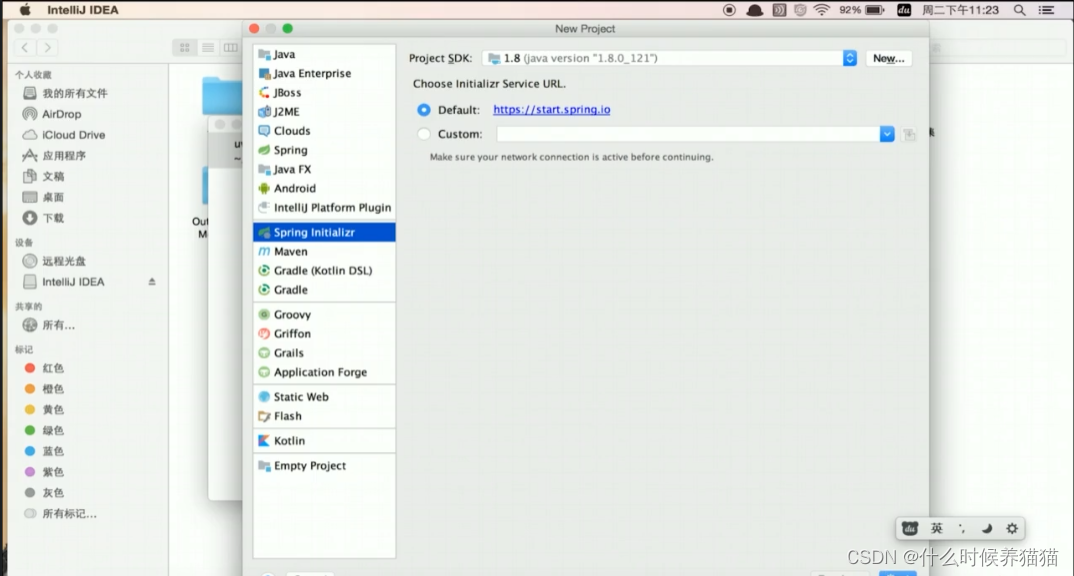The image size is (1074, 576).
Task: Open the start.spring.io link
Action: [551, 110]
